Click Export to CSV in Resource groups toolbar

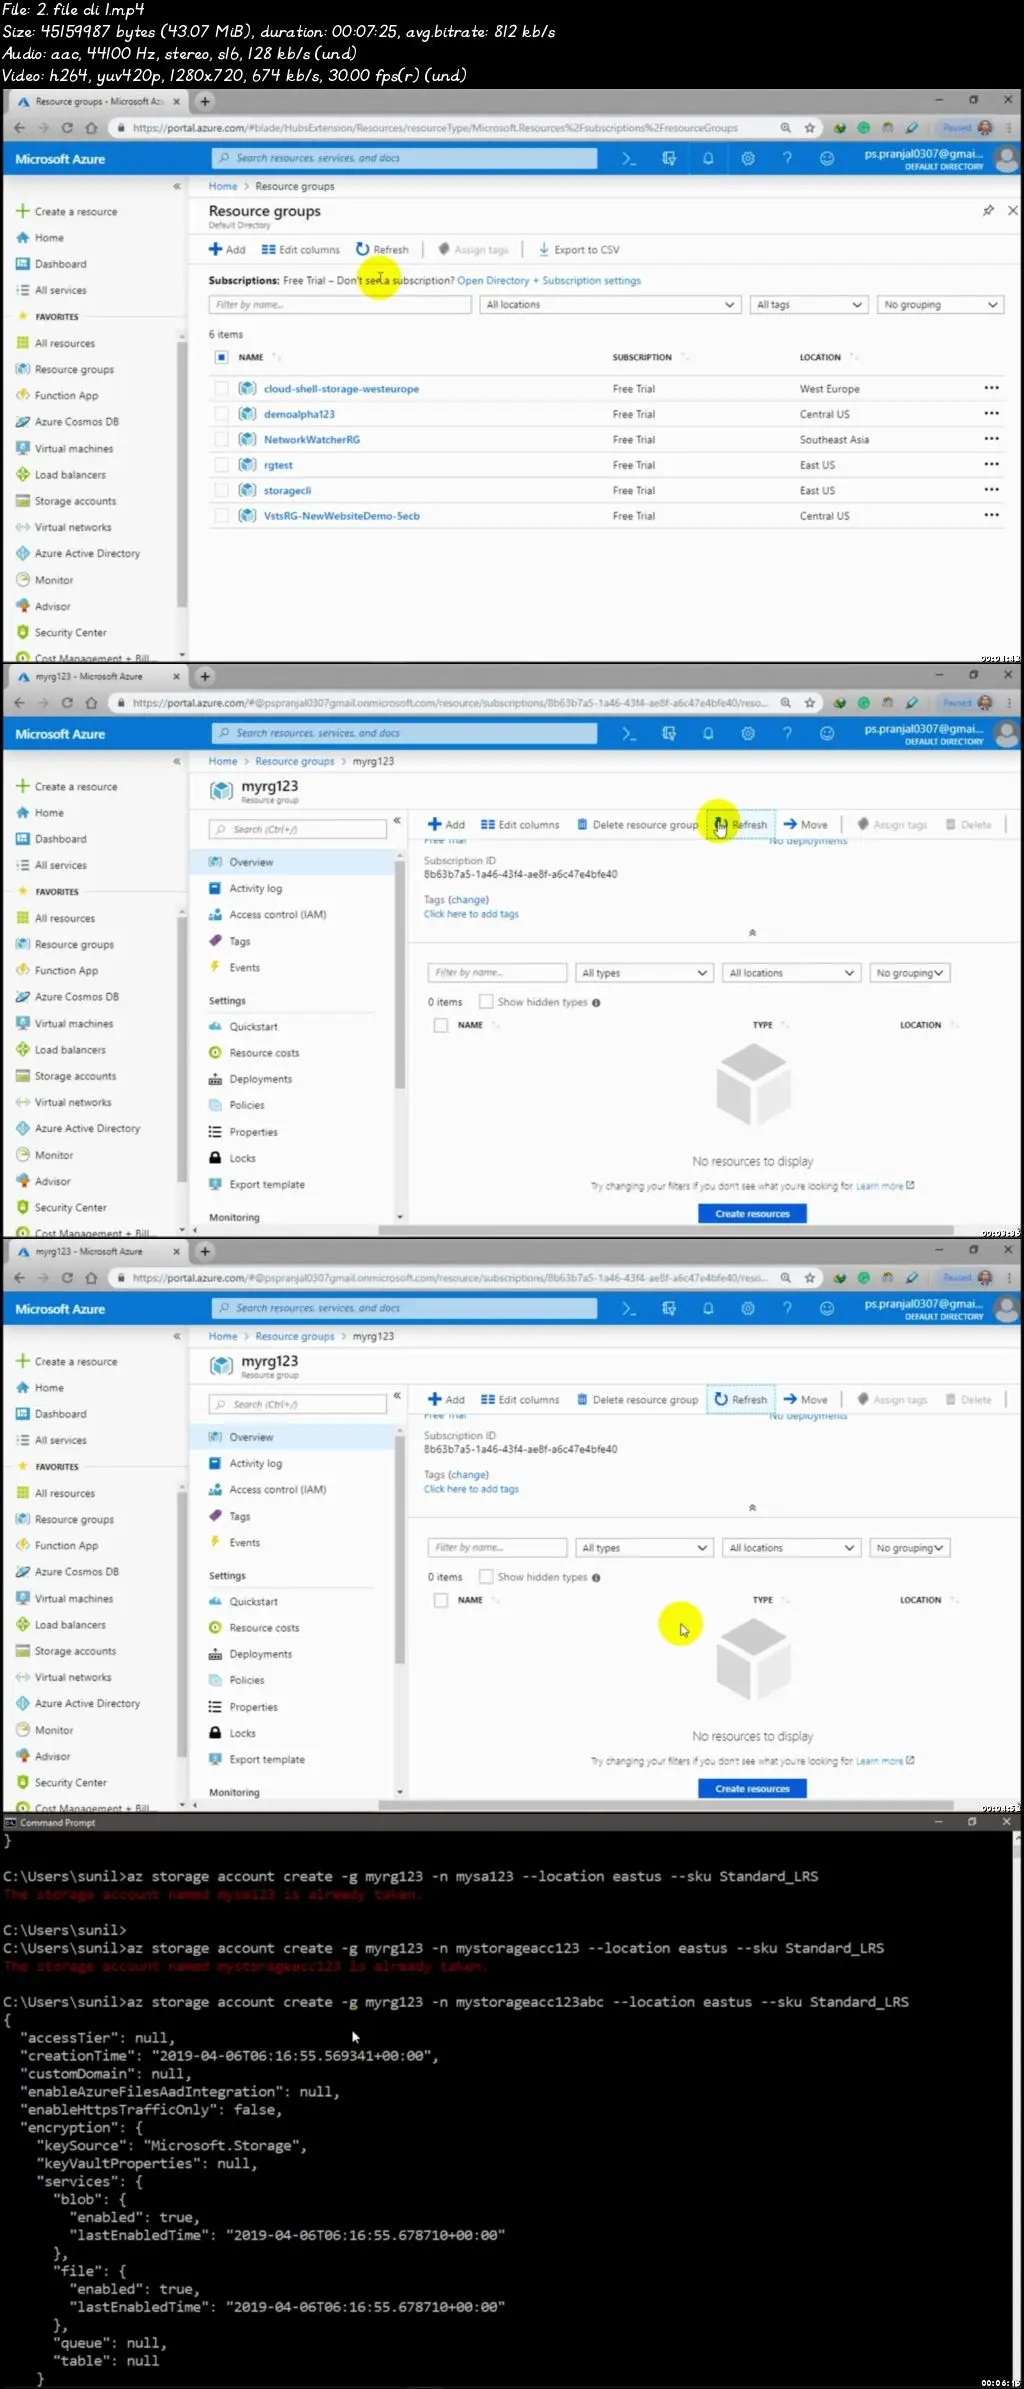point(579,250)
